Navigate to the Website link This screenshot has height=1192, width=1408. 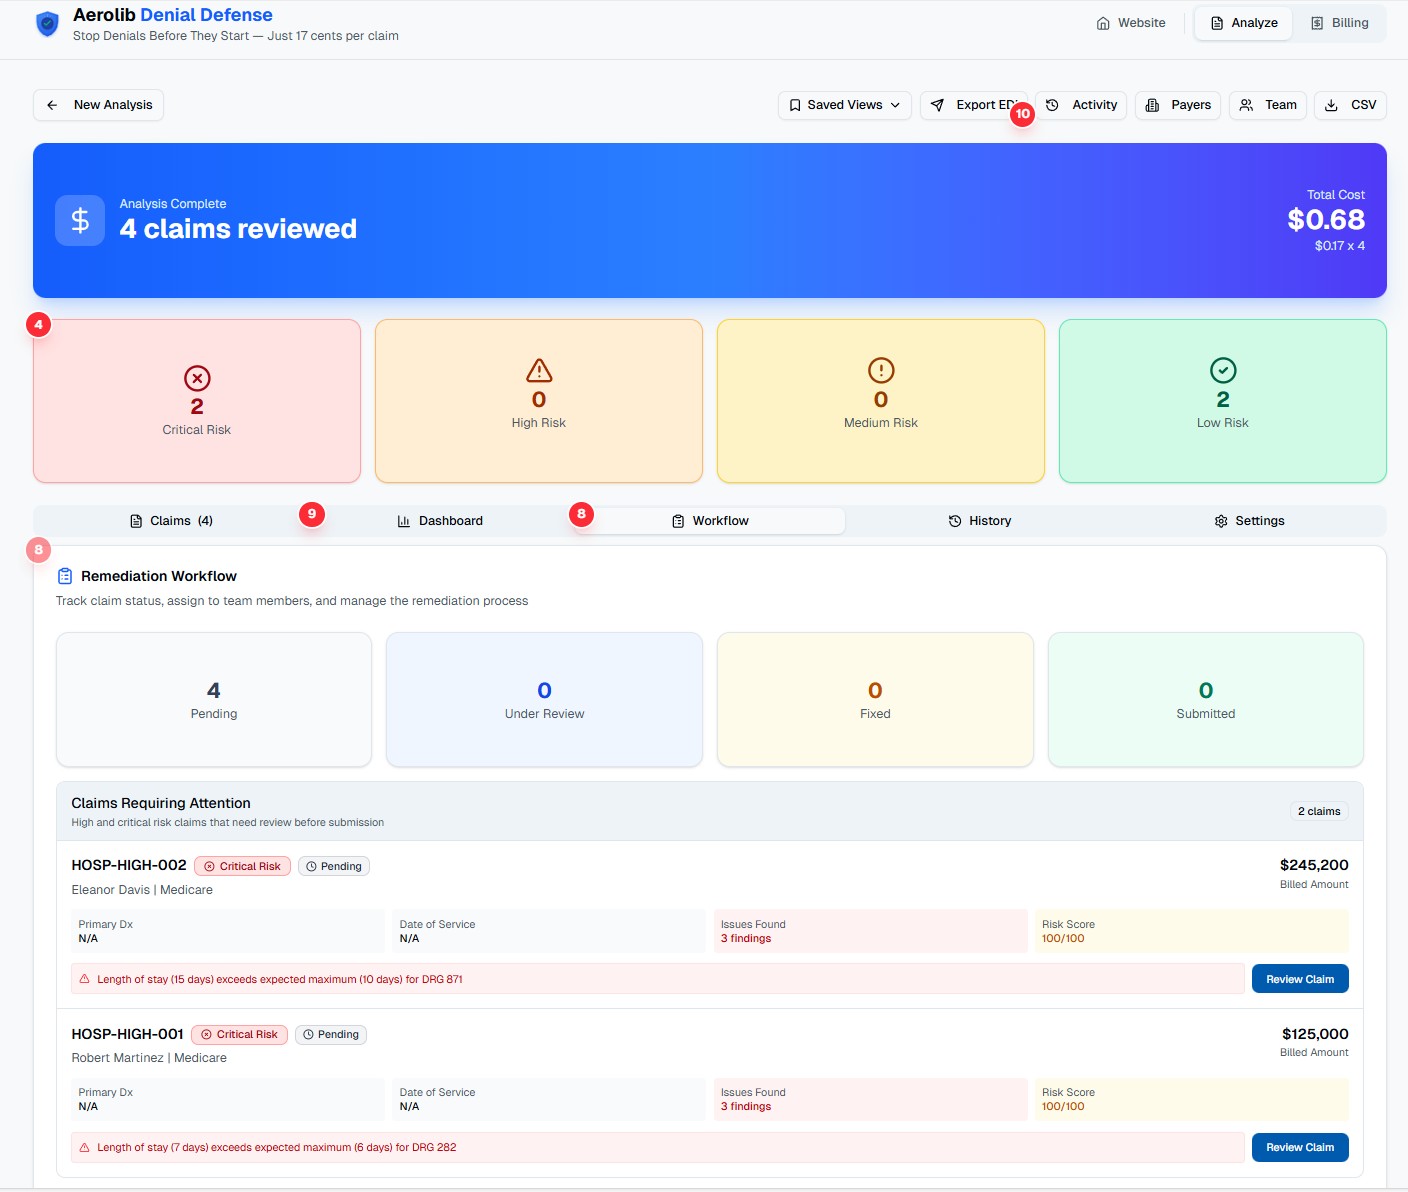click(1131, 22)
